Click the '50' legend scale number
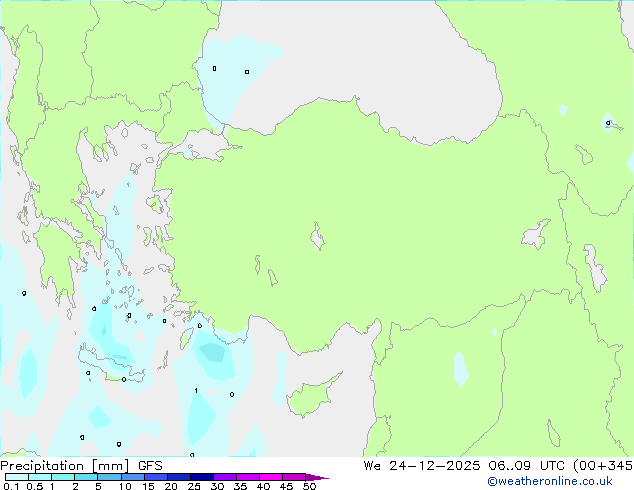This screenshot has height=490, width=634. click(309, 486)
